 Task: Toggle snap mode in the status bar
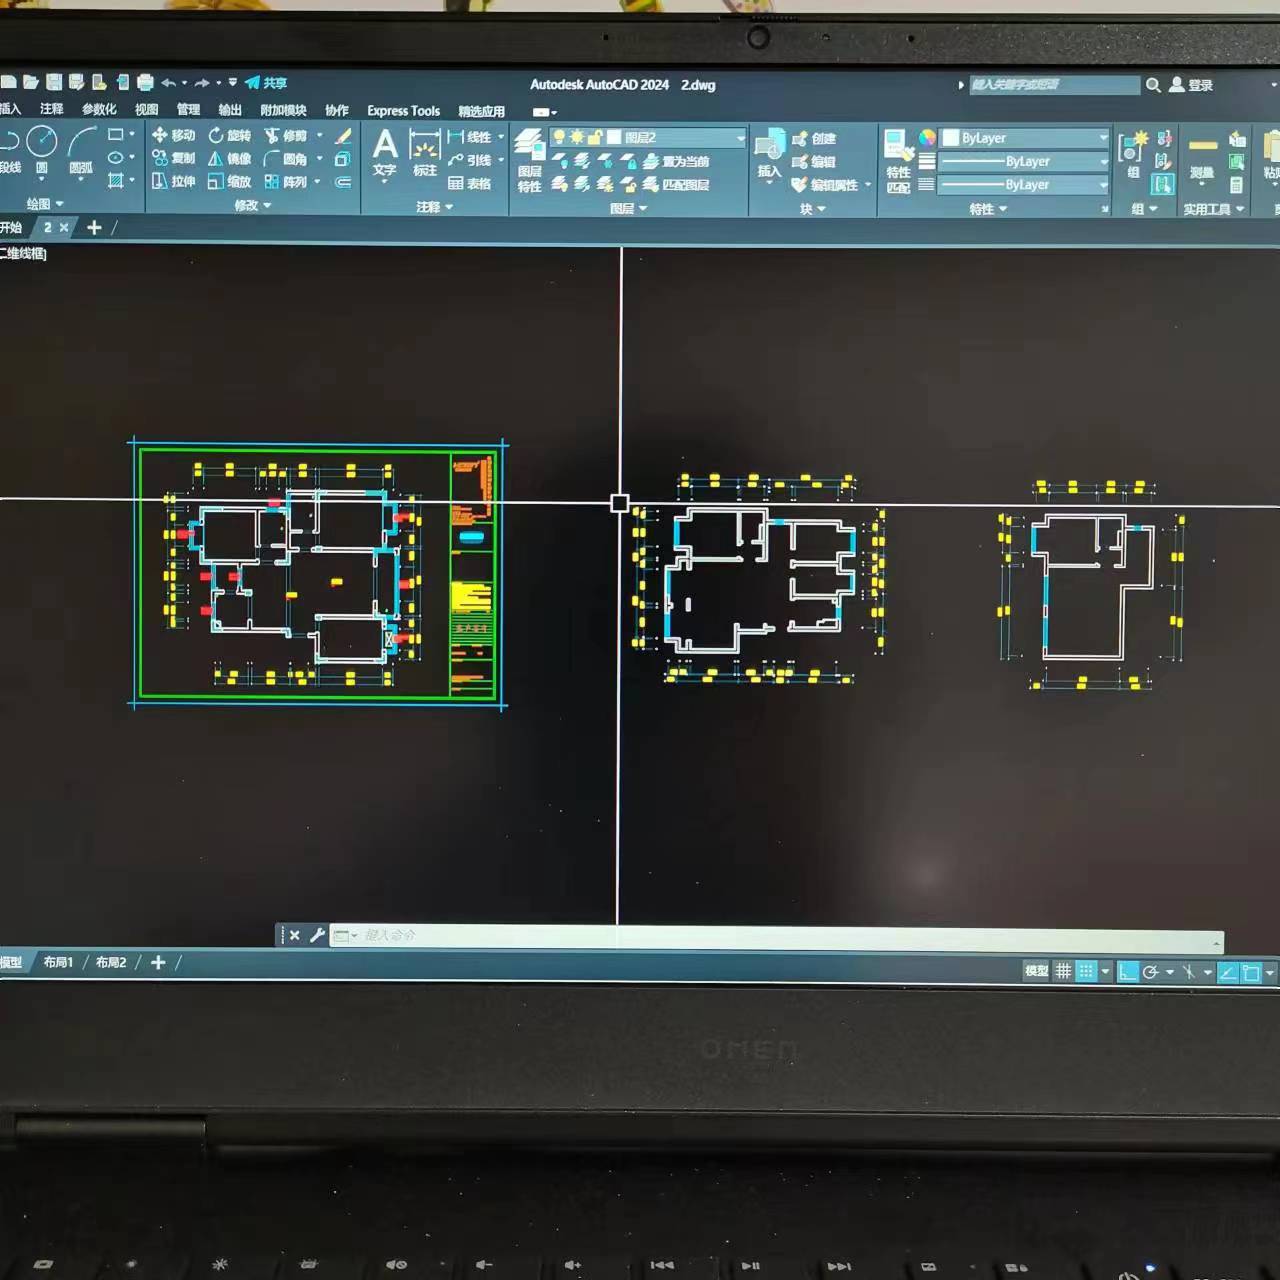[x=1086, y=971]
